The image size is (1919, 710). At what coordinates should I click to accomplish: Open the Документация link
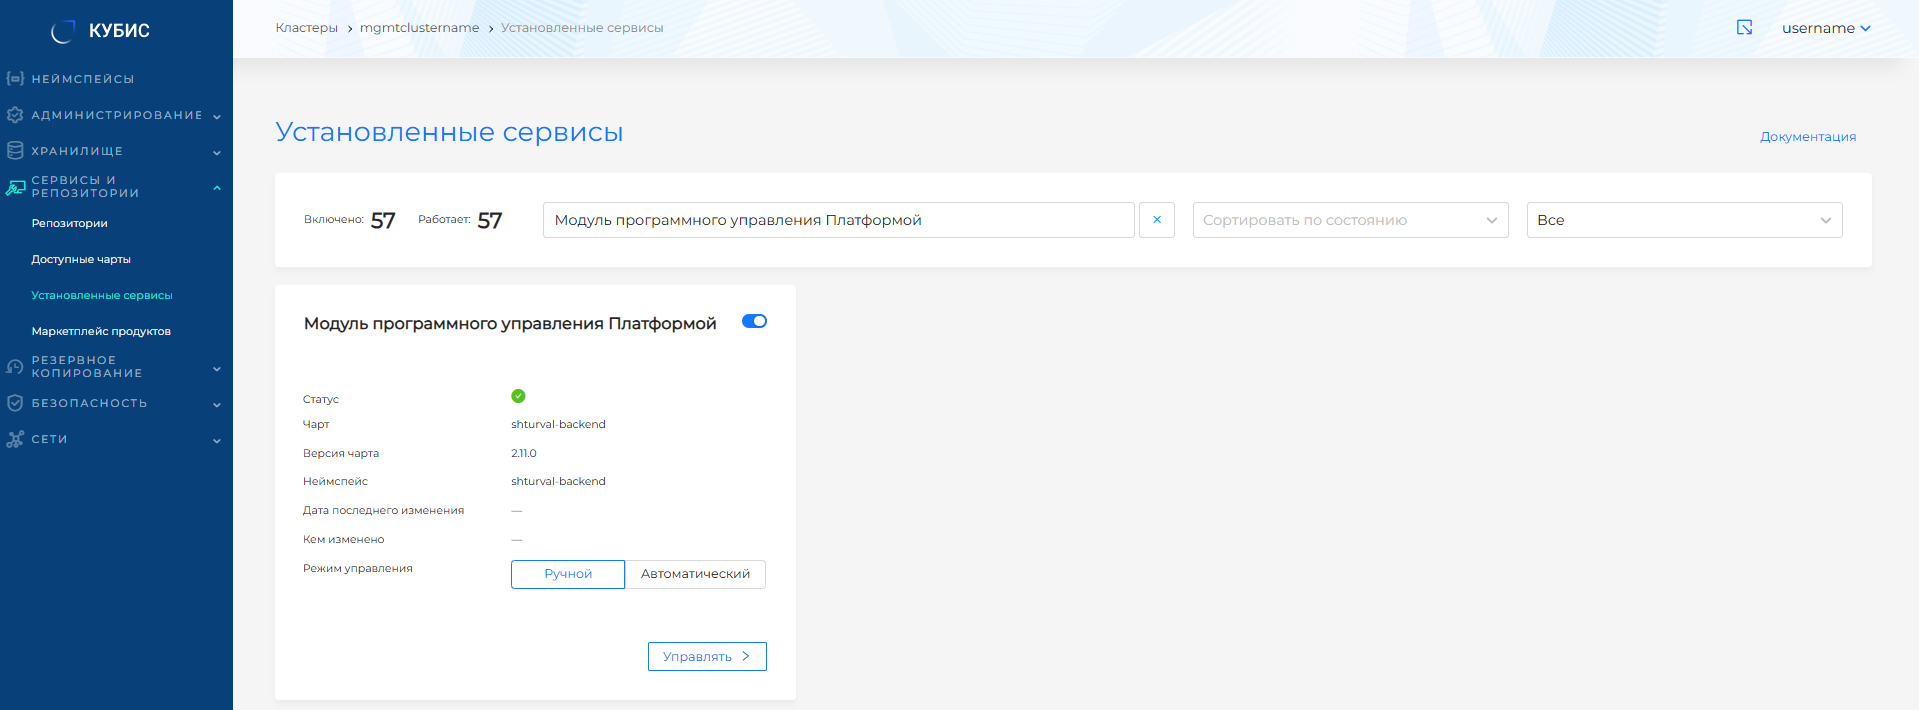1807,137
